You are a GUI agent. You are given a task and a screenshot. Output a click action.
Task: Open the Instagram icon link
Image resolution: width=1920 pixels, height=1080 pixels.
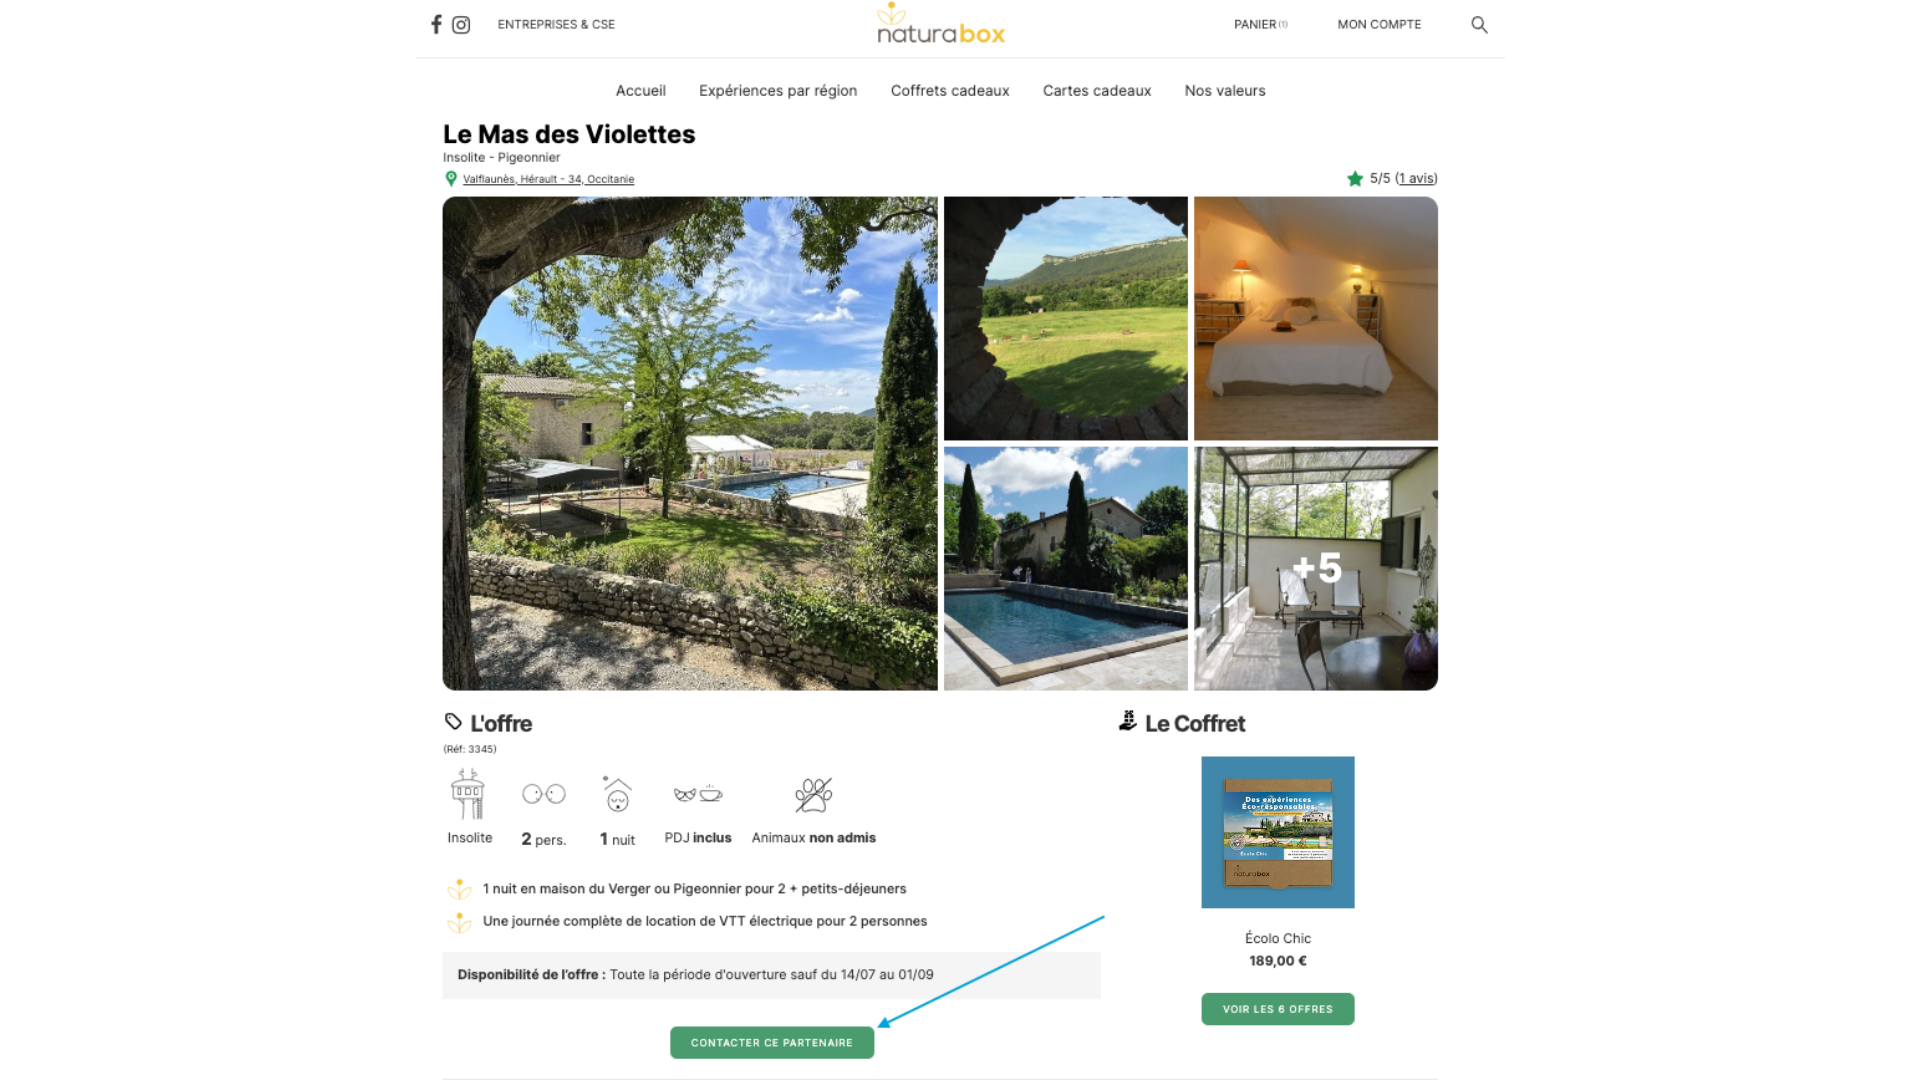(x=461, y=25)
